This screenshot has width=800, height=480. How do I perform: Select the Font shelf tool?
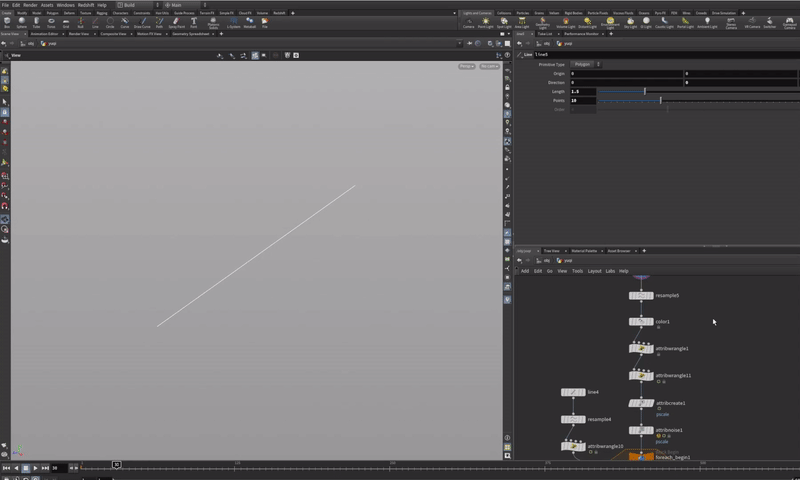point(193,22)
